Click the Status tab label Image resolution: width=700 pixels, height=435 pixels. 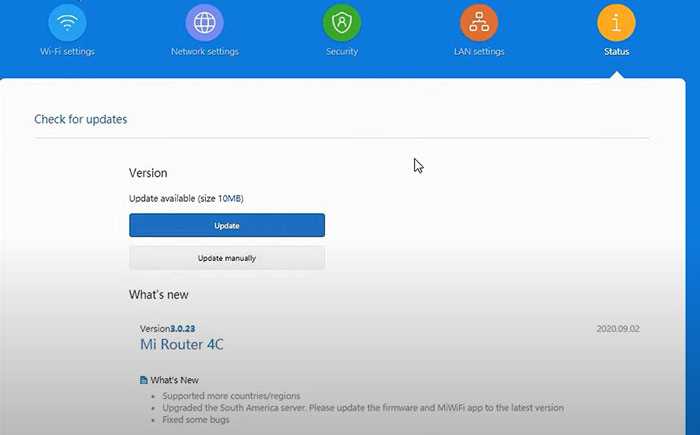tap(617, 51)
